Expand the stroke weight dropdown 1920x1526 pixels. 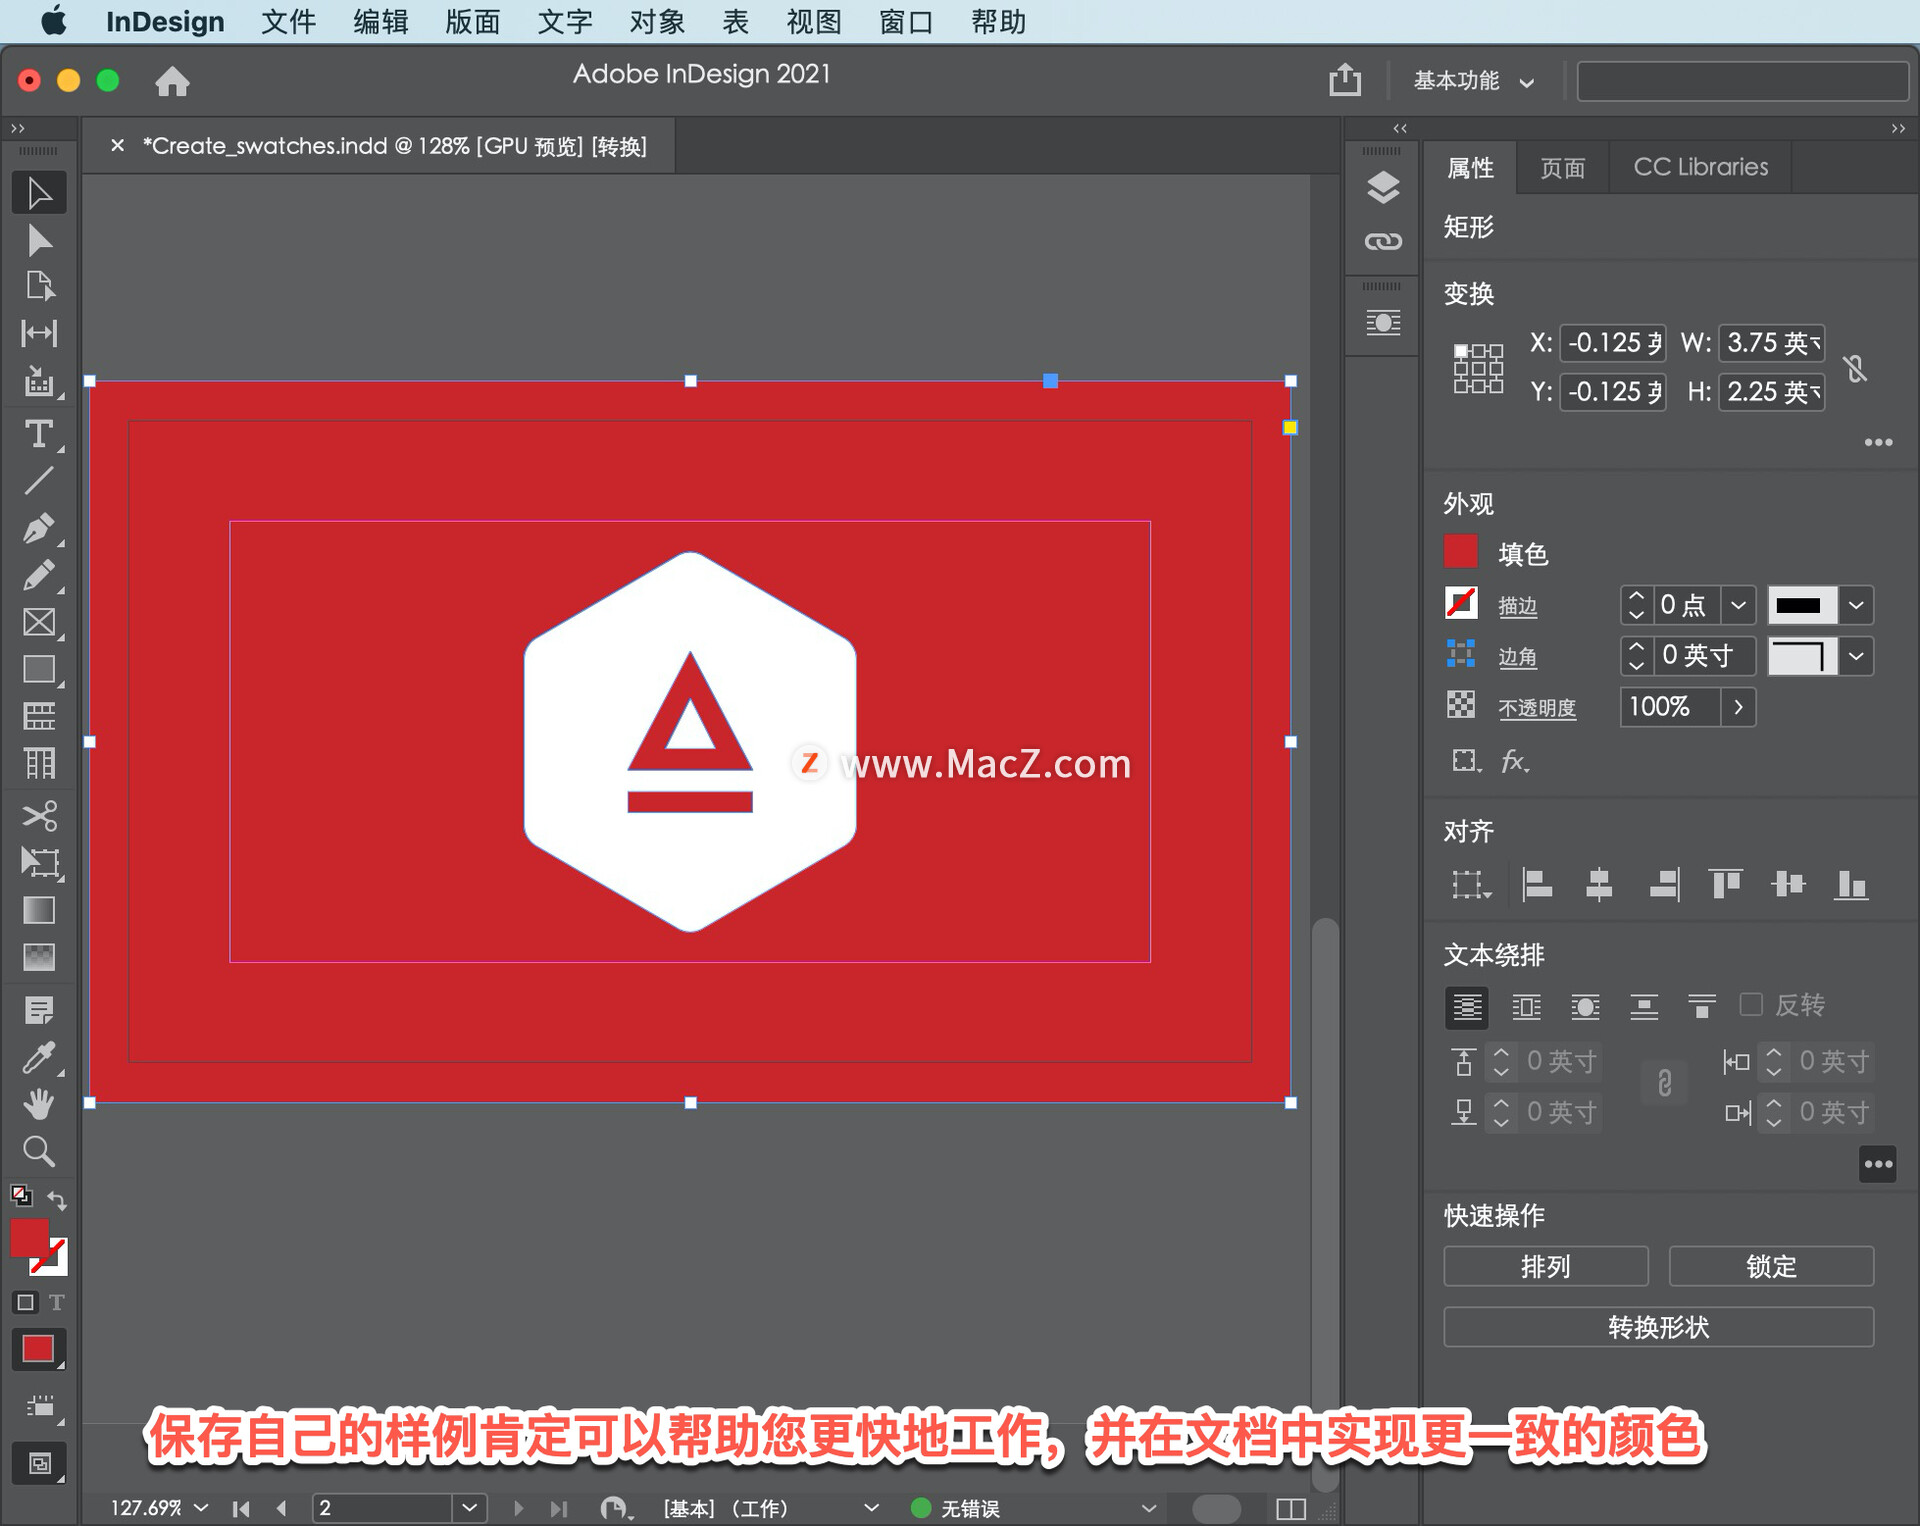pos(1738,605)
